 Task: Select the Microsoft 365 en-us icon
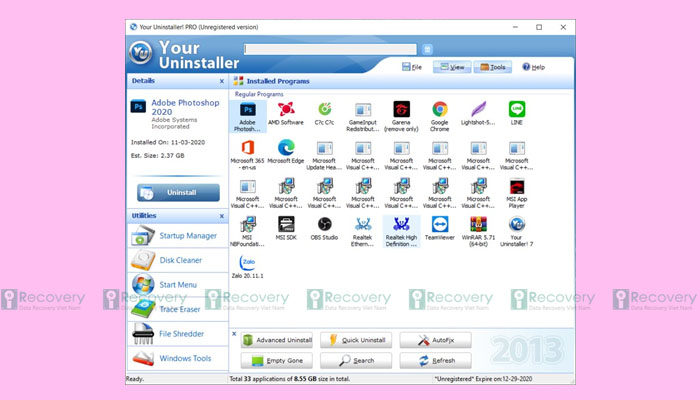(248, 155)
